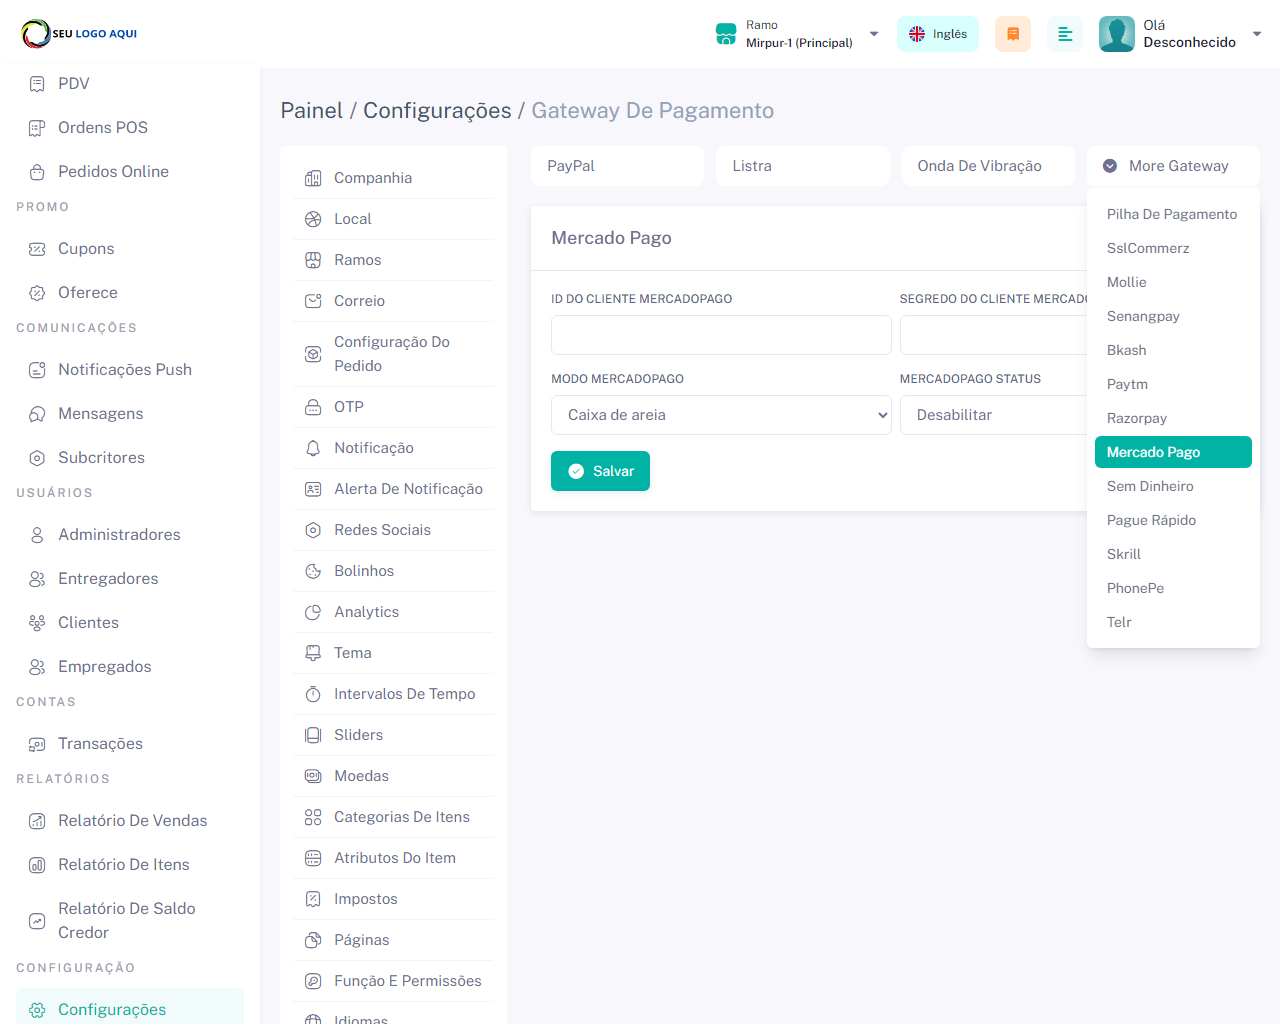This screenshot has width=1280, height=1024.
Task: Switch language via the Inglês button
Action: pyautogui.click(x=937, y=34)
